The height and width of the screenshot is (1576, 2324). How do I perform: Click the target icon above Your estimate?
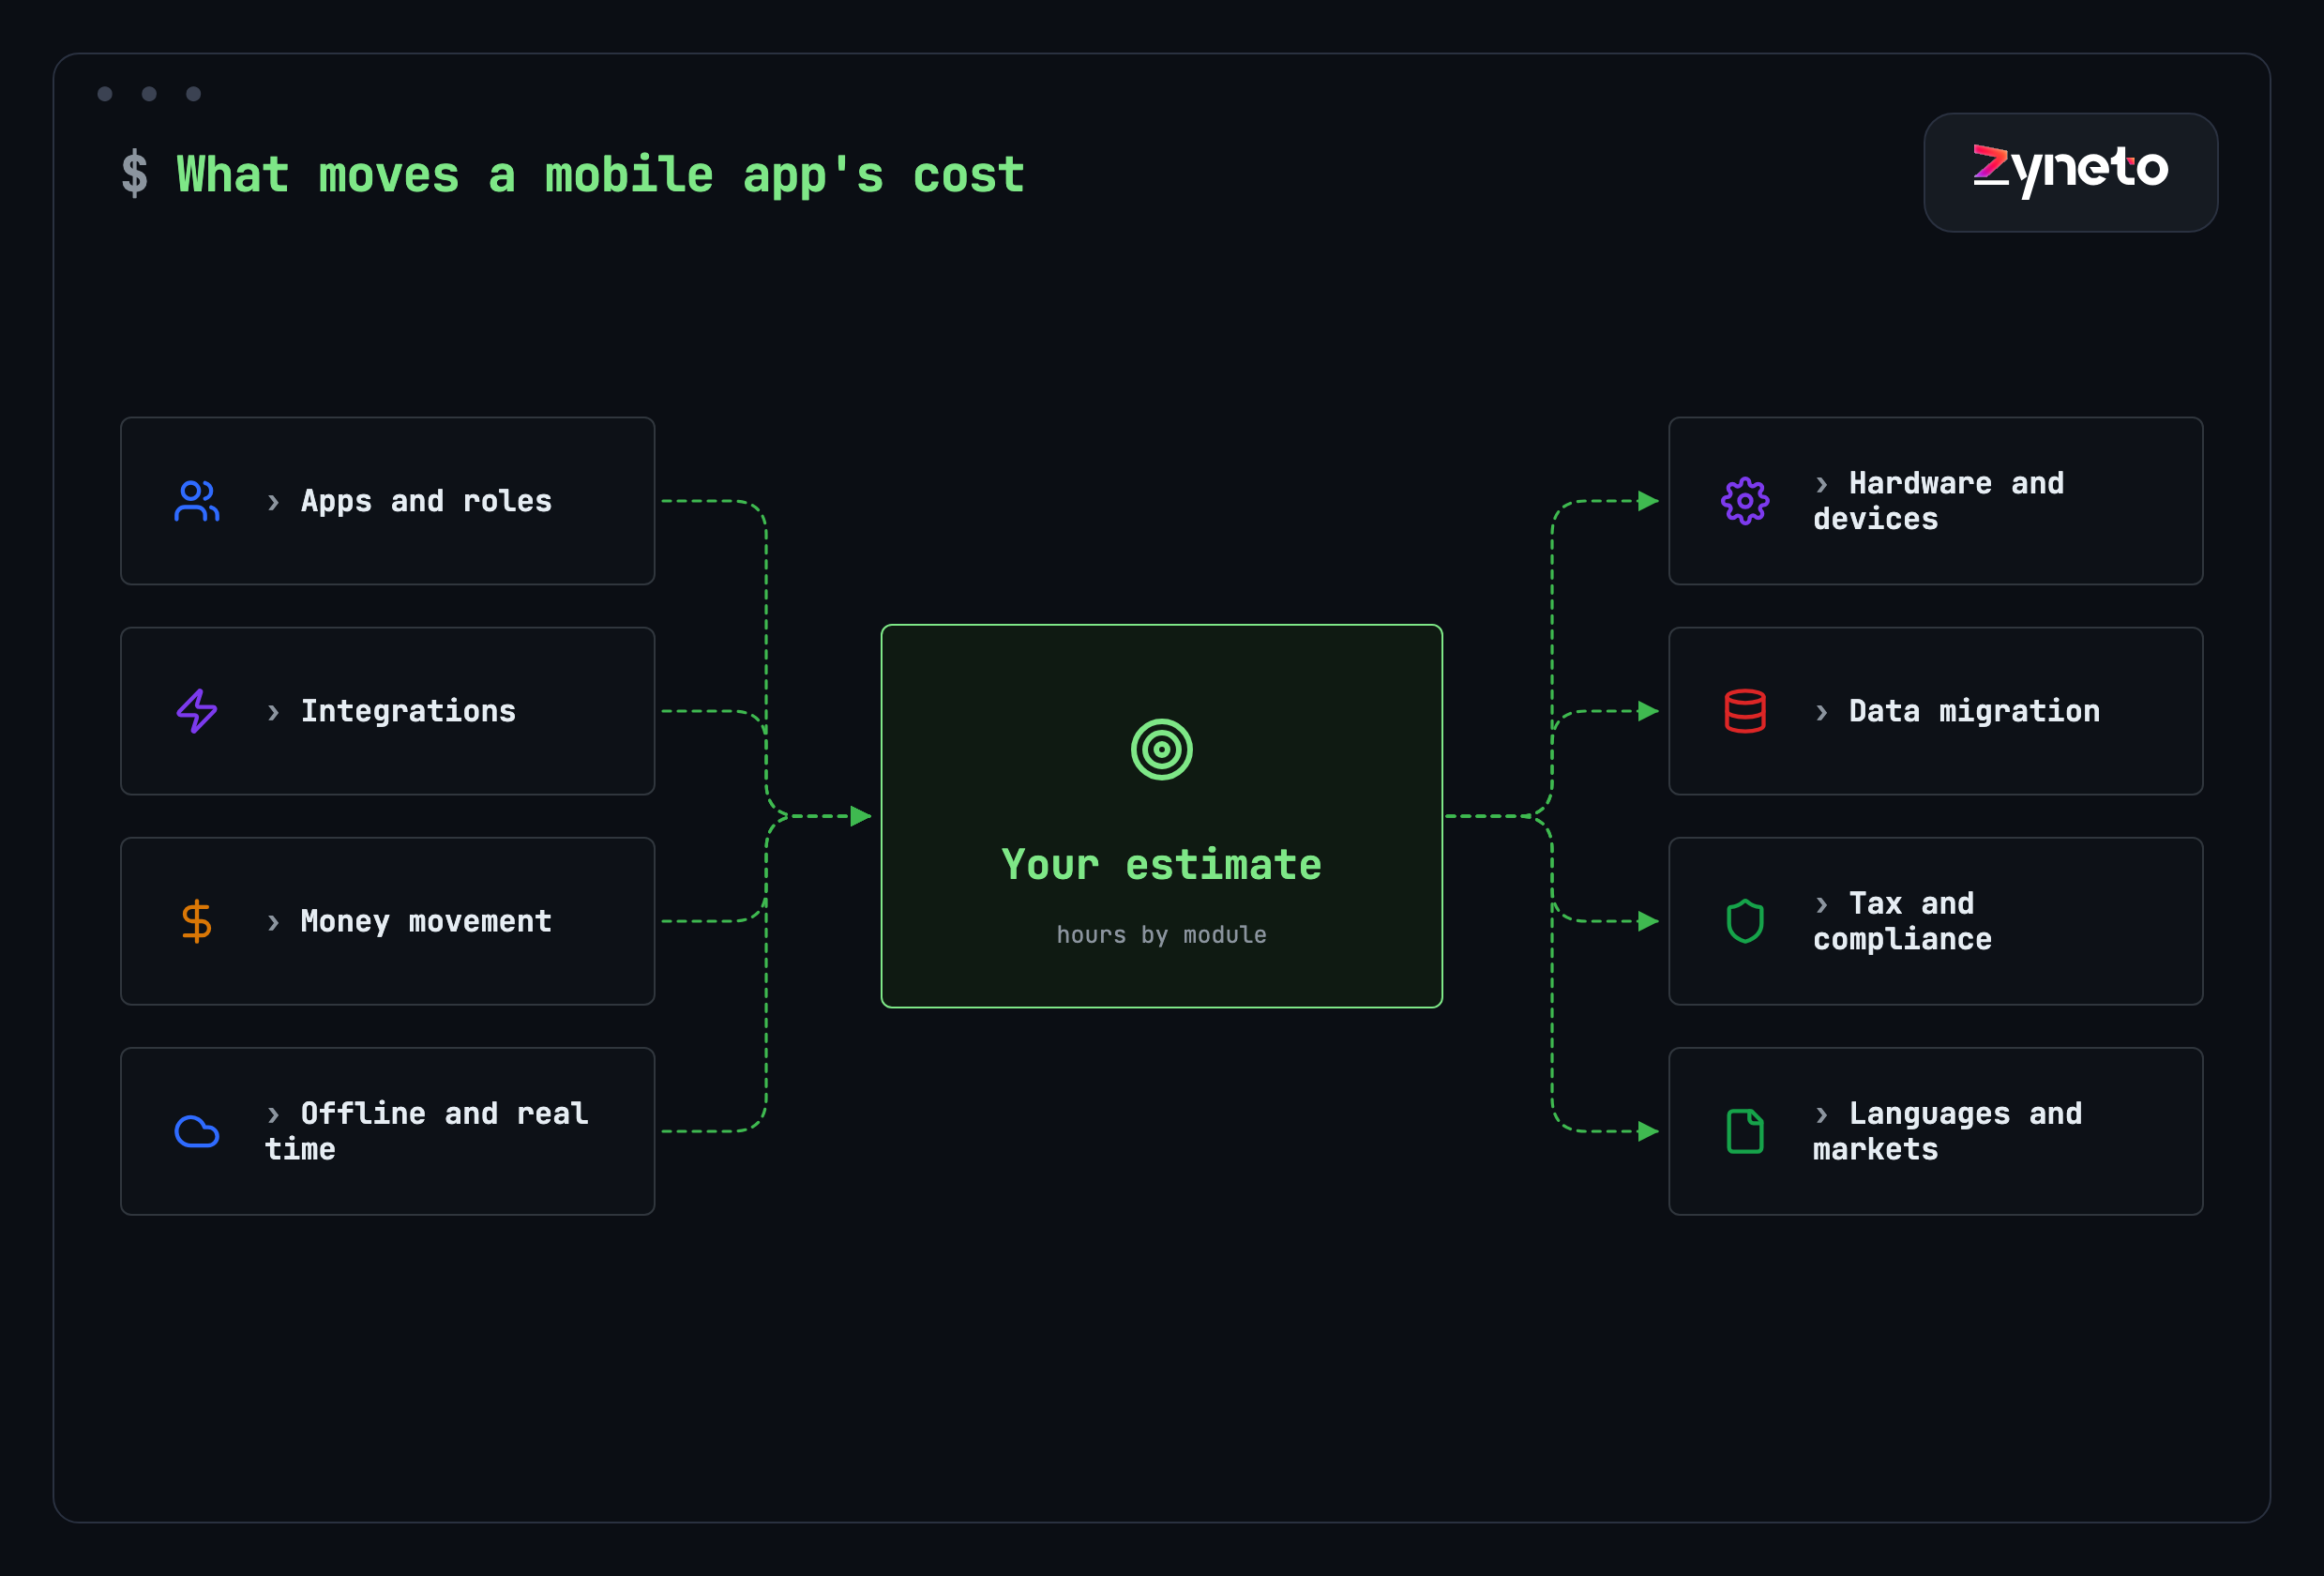point(1162,749)
